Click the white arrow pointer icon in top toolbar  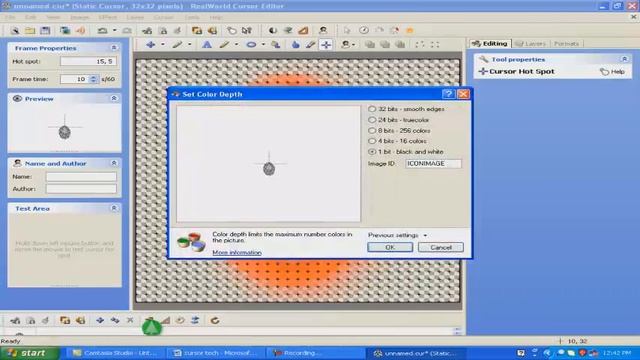click(x=347, y=31)
